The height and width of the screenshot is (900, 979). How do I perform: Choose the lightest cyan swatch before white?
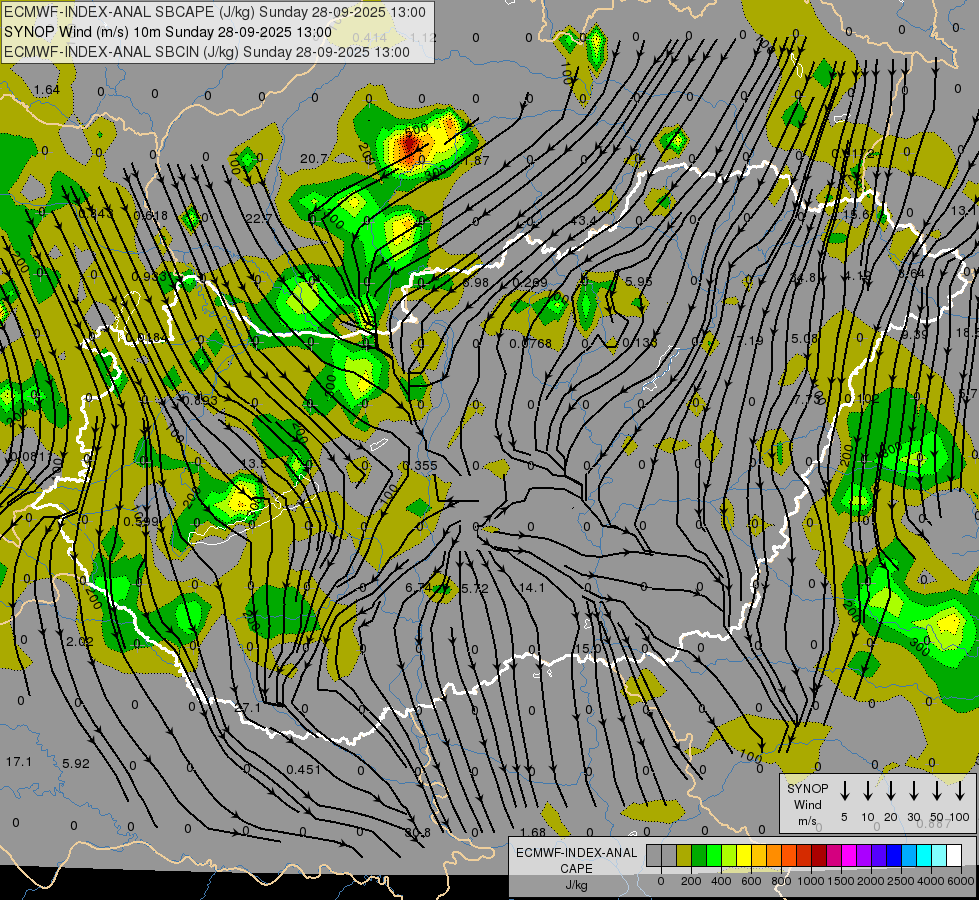click(939, 855)
